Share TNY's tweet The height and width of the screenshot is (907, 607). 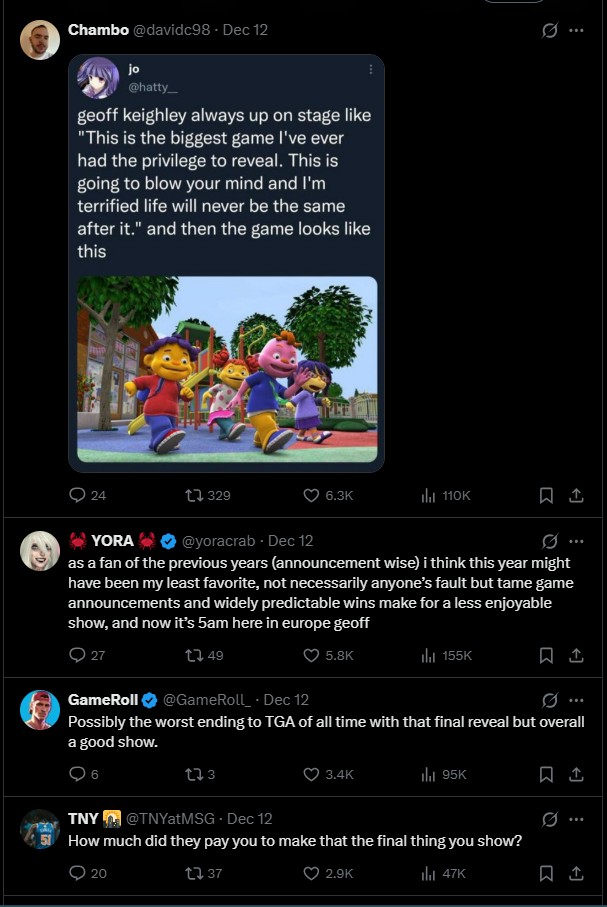pyautogui.click(x=576, y=873)
